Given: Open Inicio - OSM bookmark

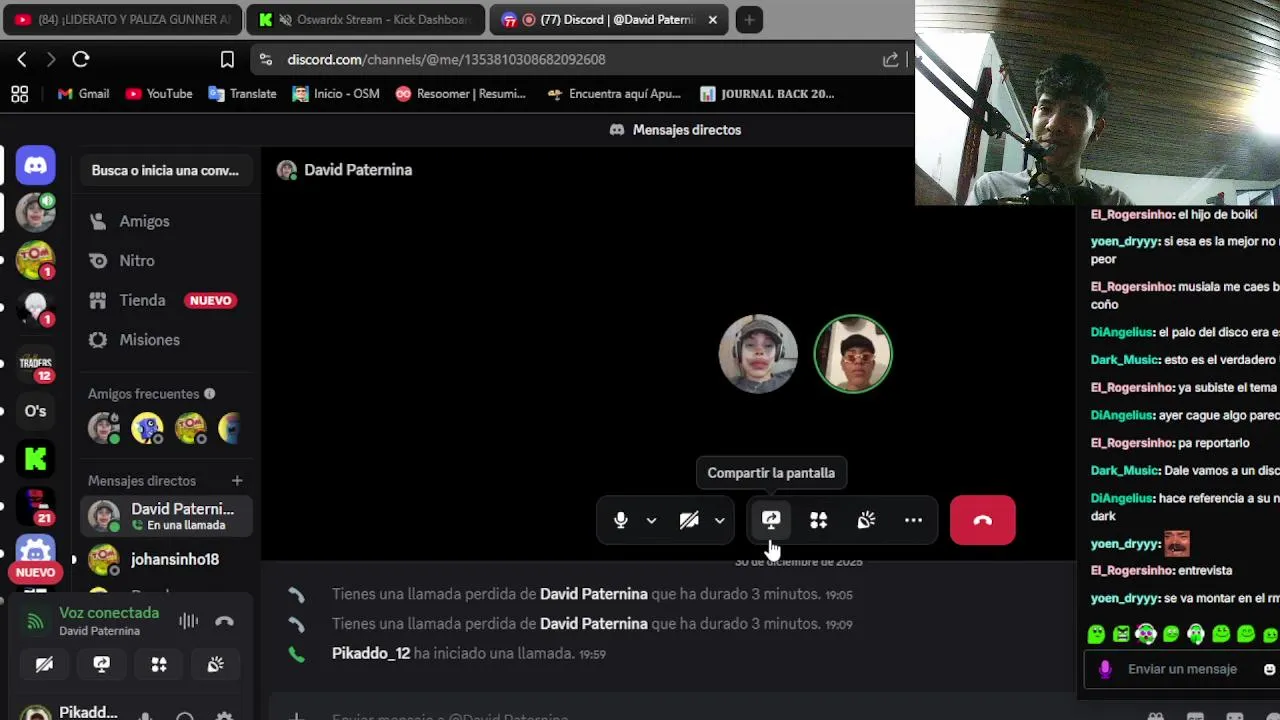Looking at the screenshot, I should click(x=335, y=94).
